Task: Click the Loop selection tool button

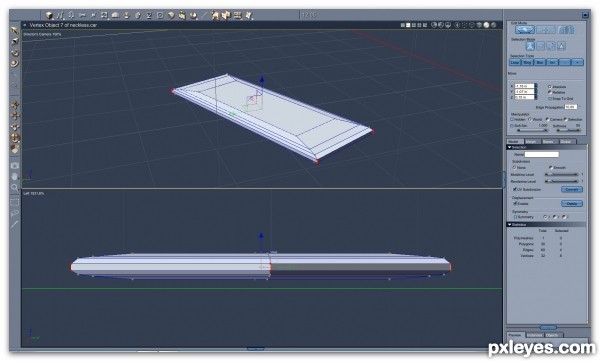Action: 515,62
